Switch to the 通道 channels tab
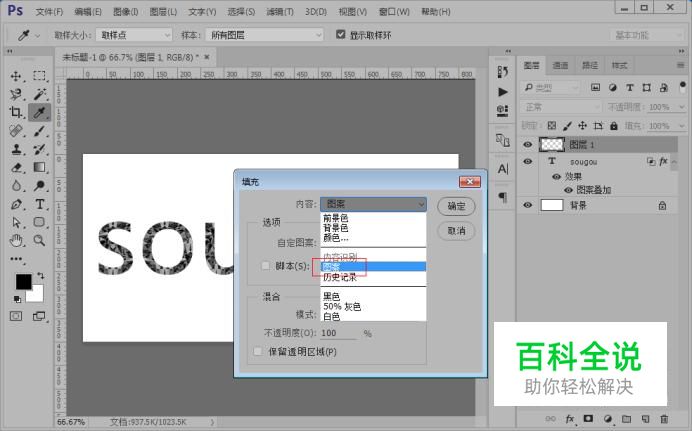Viewport: 692px width, 431px height. point(560,66)
